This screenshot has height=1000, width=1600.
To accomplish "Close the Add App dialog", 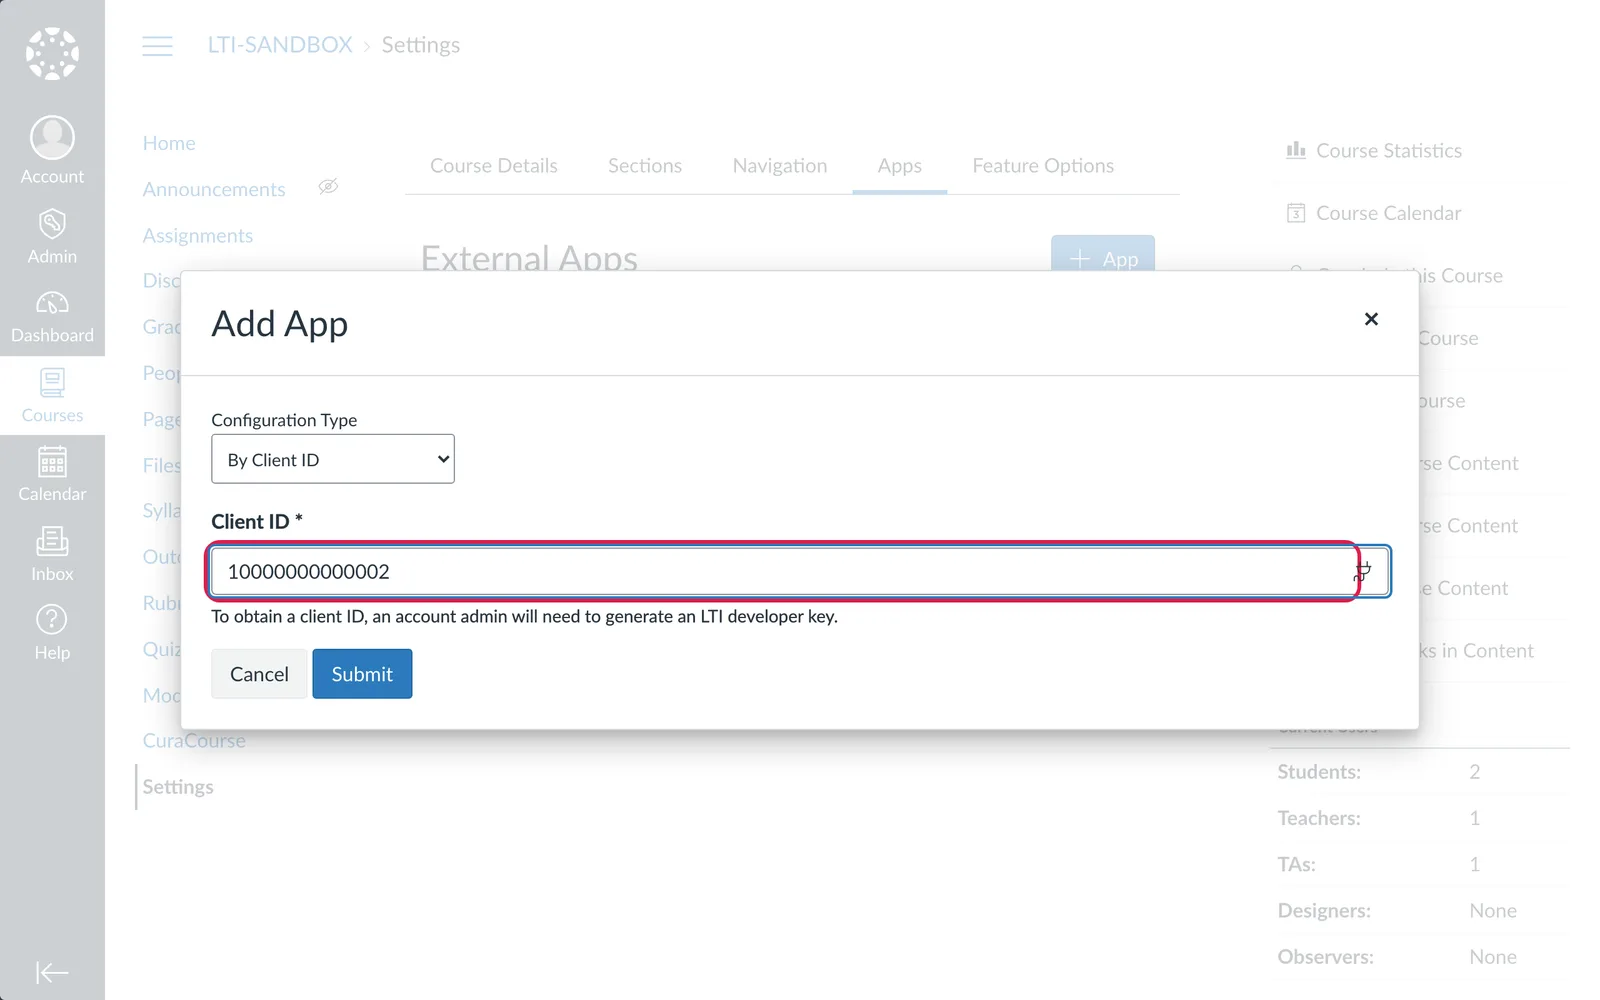I will 1371,319.
